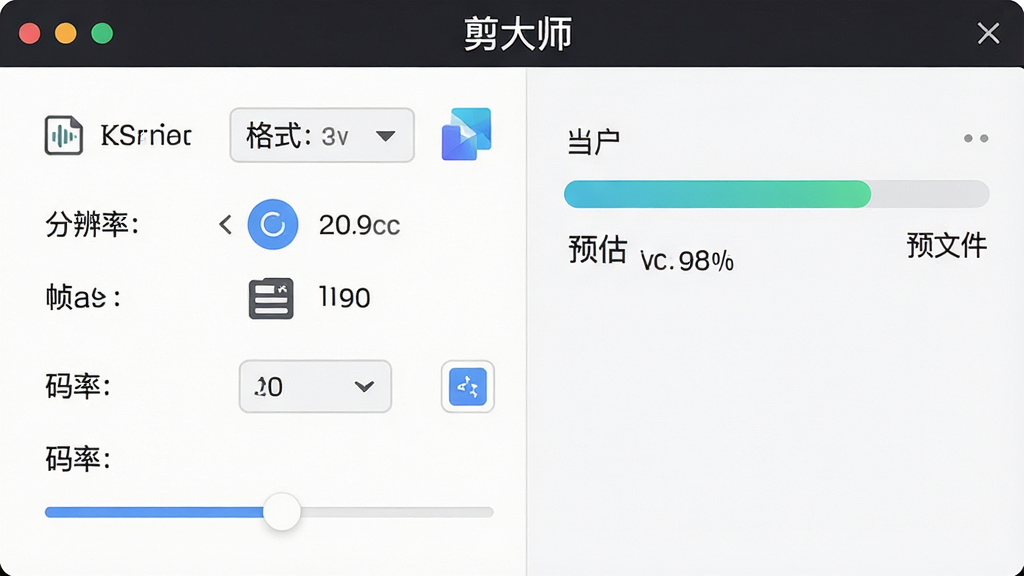Click the KSrriet file name
1024x576 pixels.
pyautogui.click(x=146, y=136)
